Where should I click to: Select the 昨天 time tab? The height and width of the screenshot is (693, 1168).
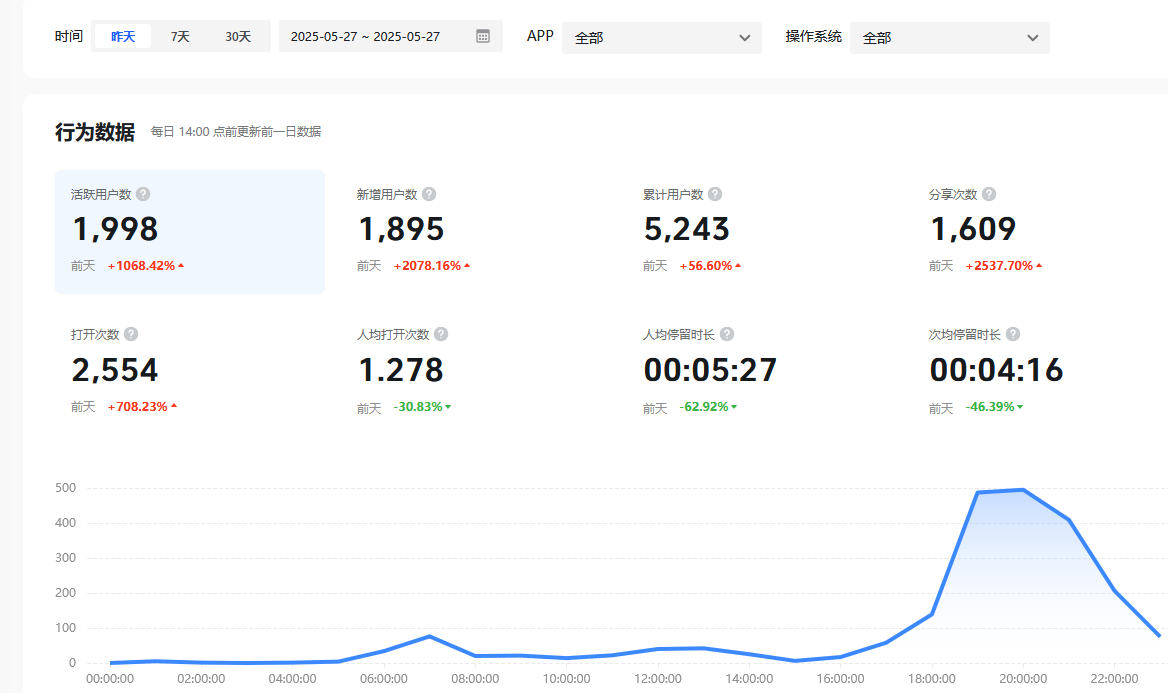(x=123, y=36)
